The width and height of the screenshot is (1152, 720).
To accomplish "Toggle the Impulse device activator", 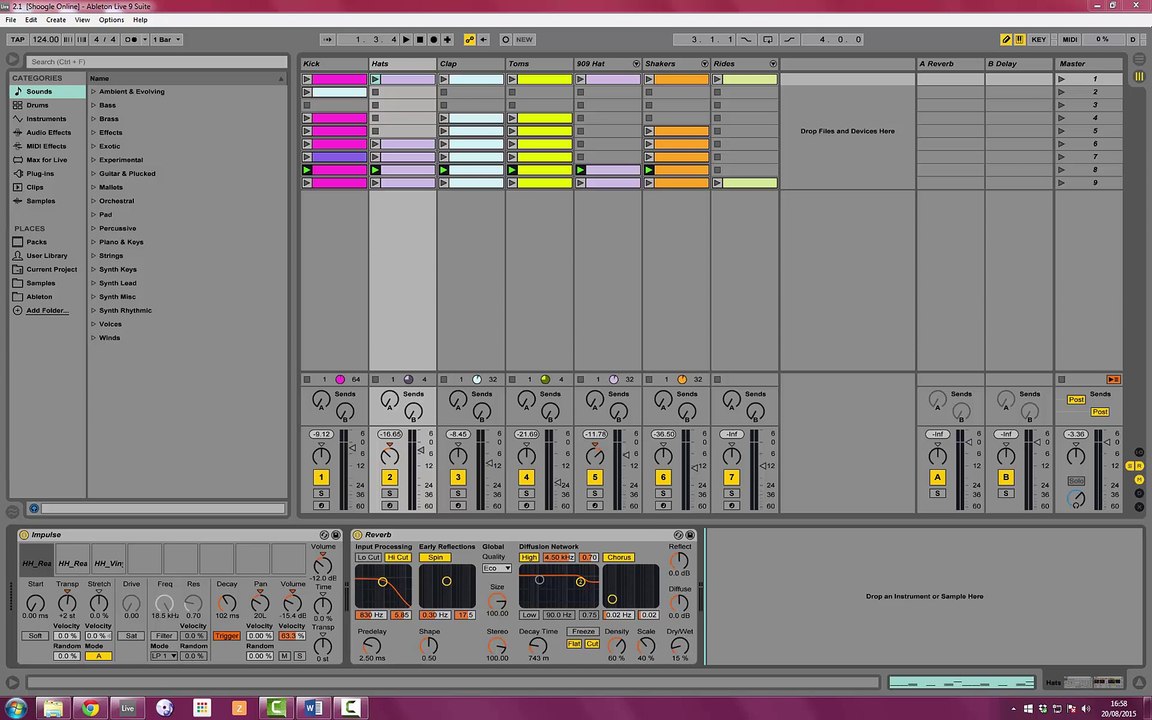I will pyautogui.click(x=24, y=535).
